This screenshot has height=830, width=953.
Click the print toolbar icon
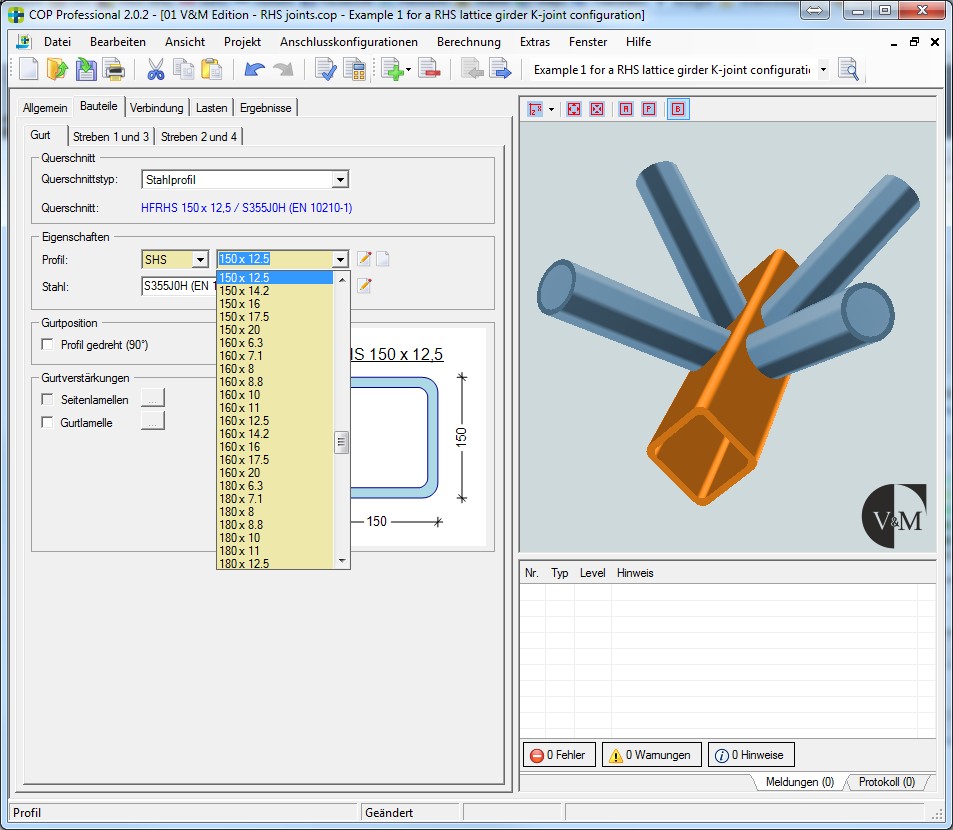(x=113, y=69)
